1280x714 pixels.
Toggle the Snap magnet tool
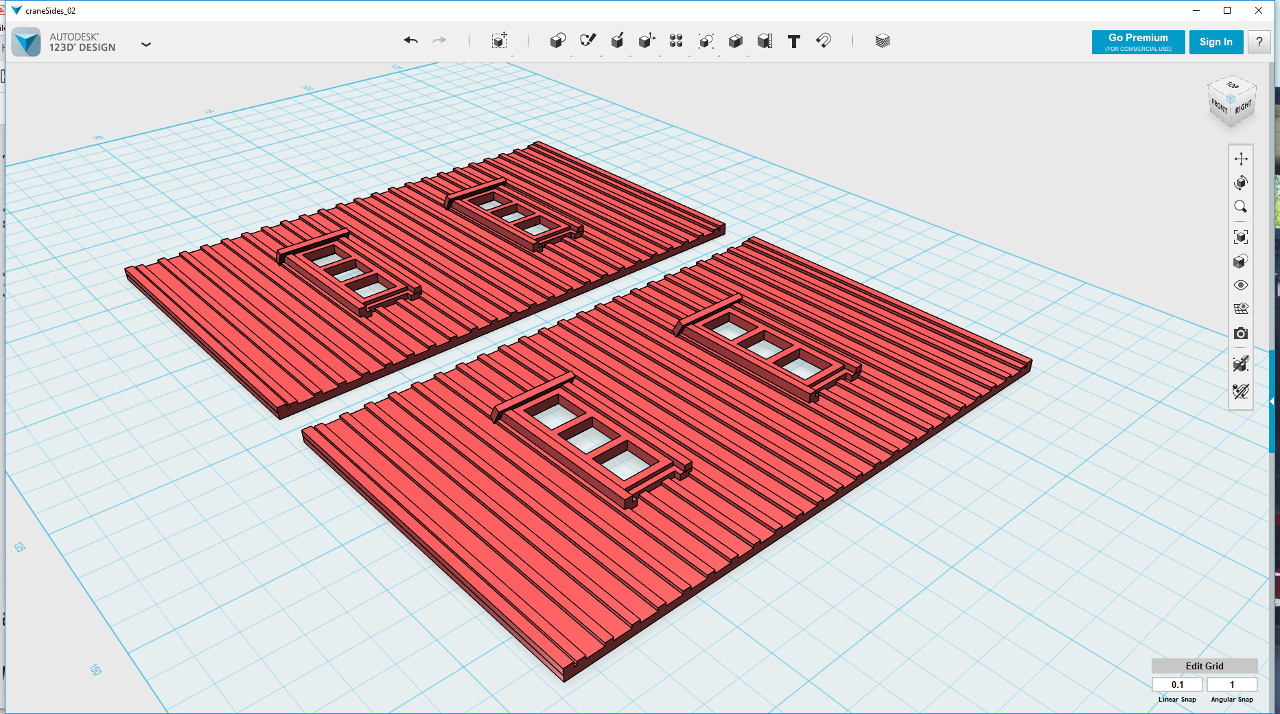(823, 41)
